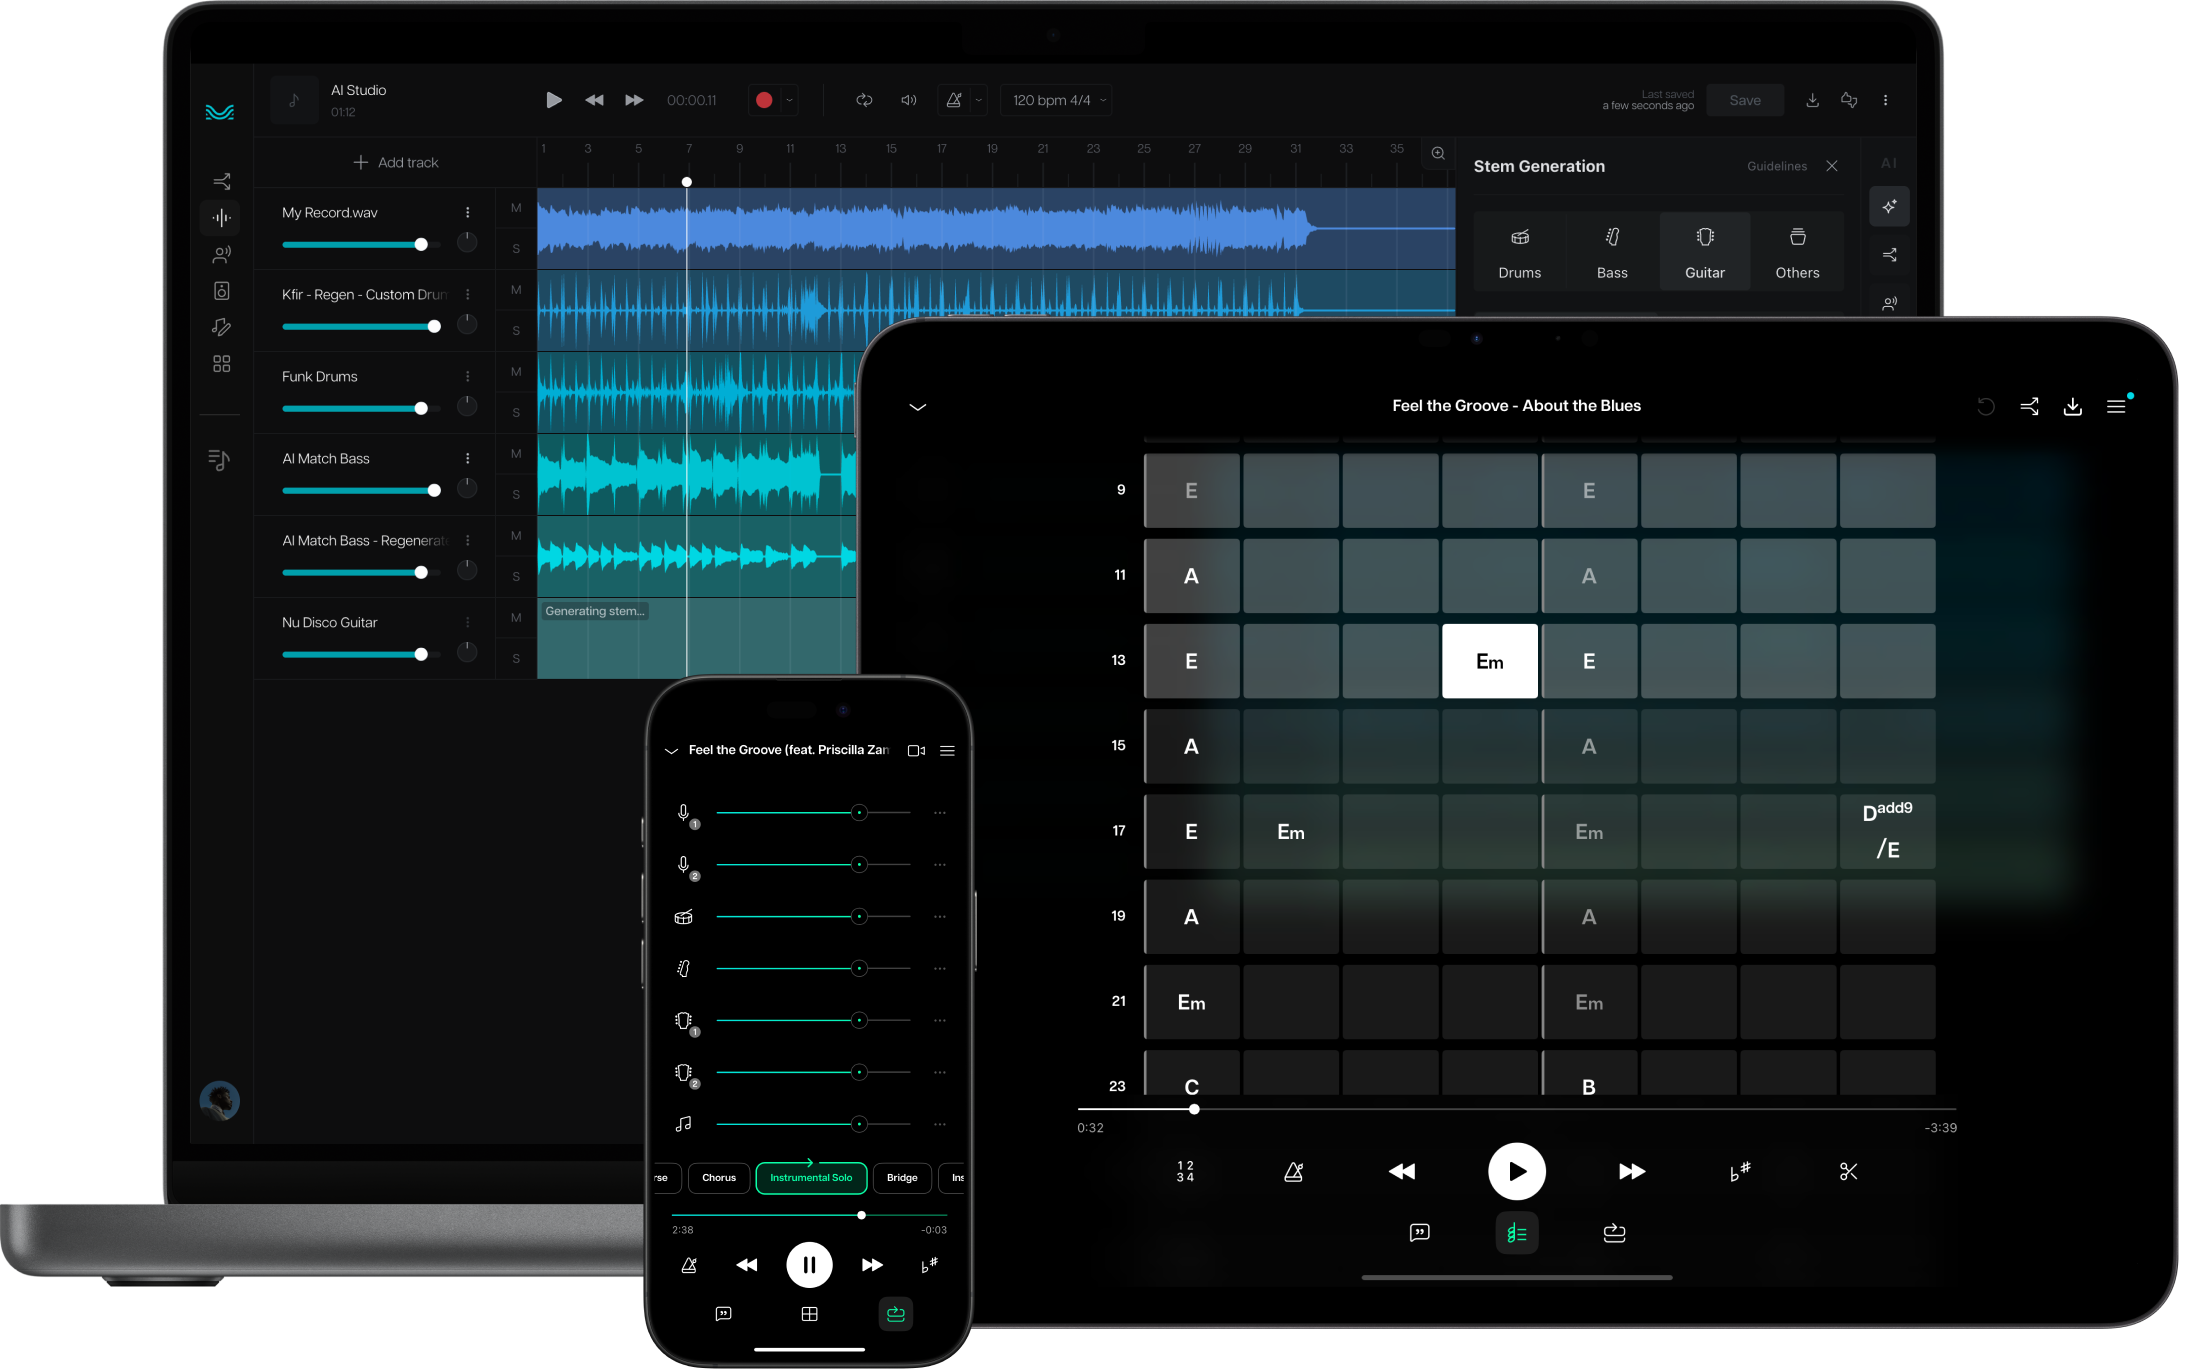Toggle loop playback in the studio toolbar
The height and width of the screenshot is (1369, 2194).
pyautogui.click(x=864, y=100)
